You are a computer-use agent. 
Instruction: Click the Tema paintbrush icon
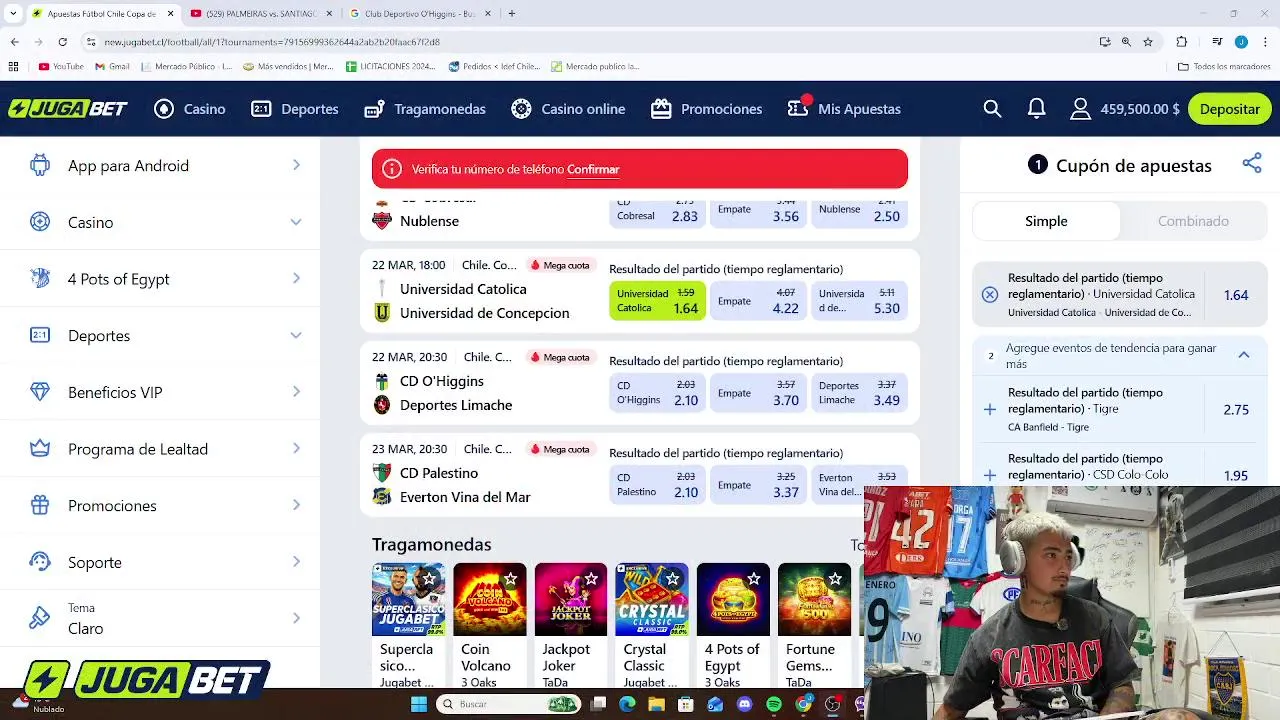click(40, 619)
